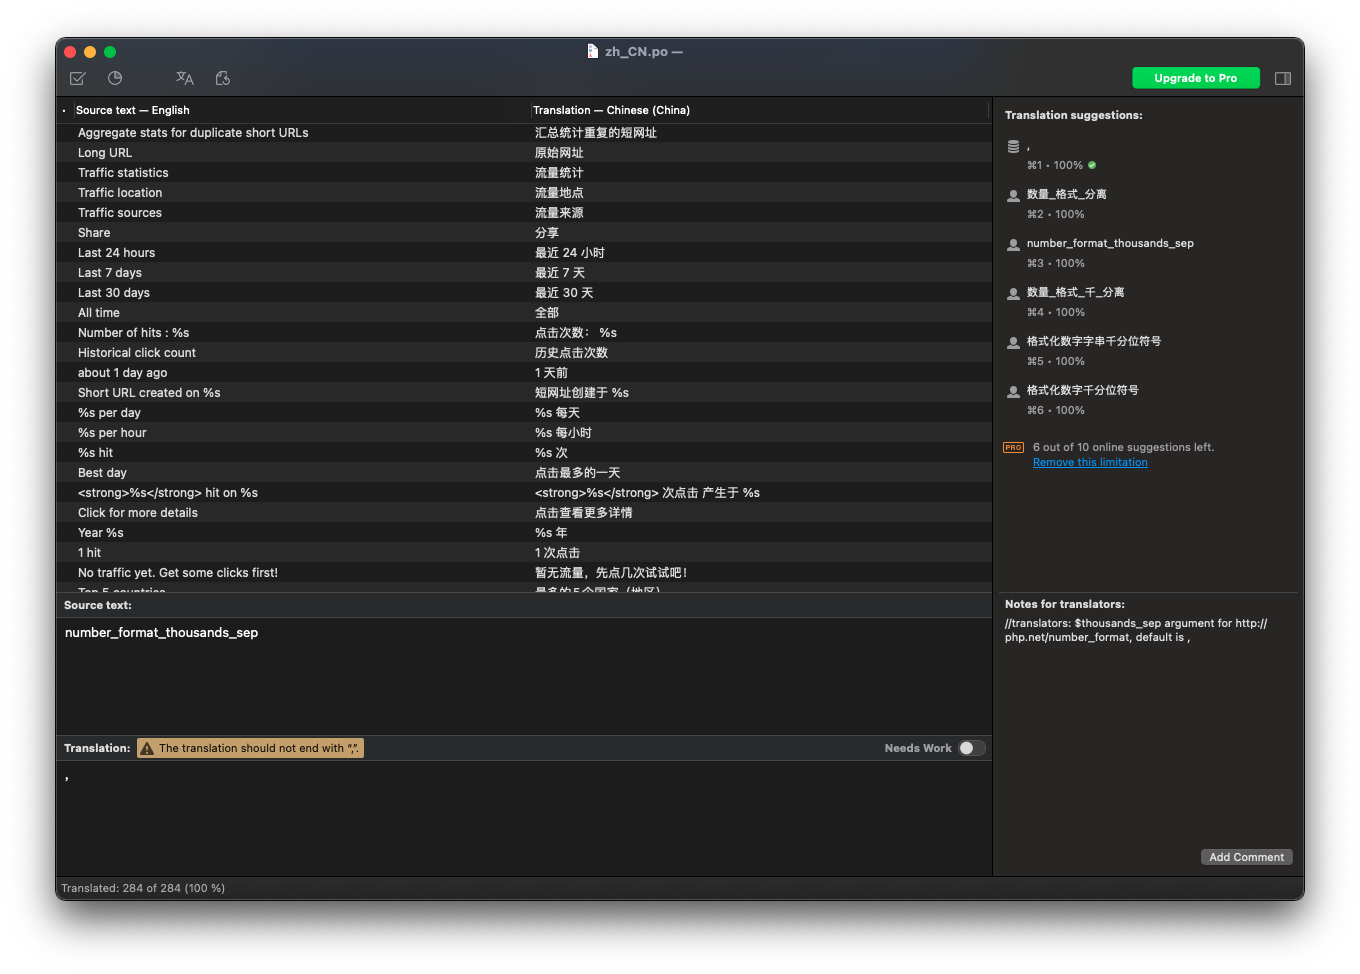
Task: Apply the number_format_thousands_sep suggestion text
Action: click(x=1110, y=243)
